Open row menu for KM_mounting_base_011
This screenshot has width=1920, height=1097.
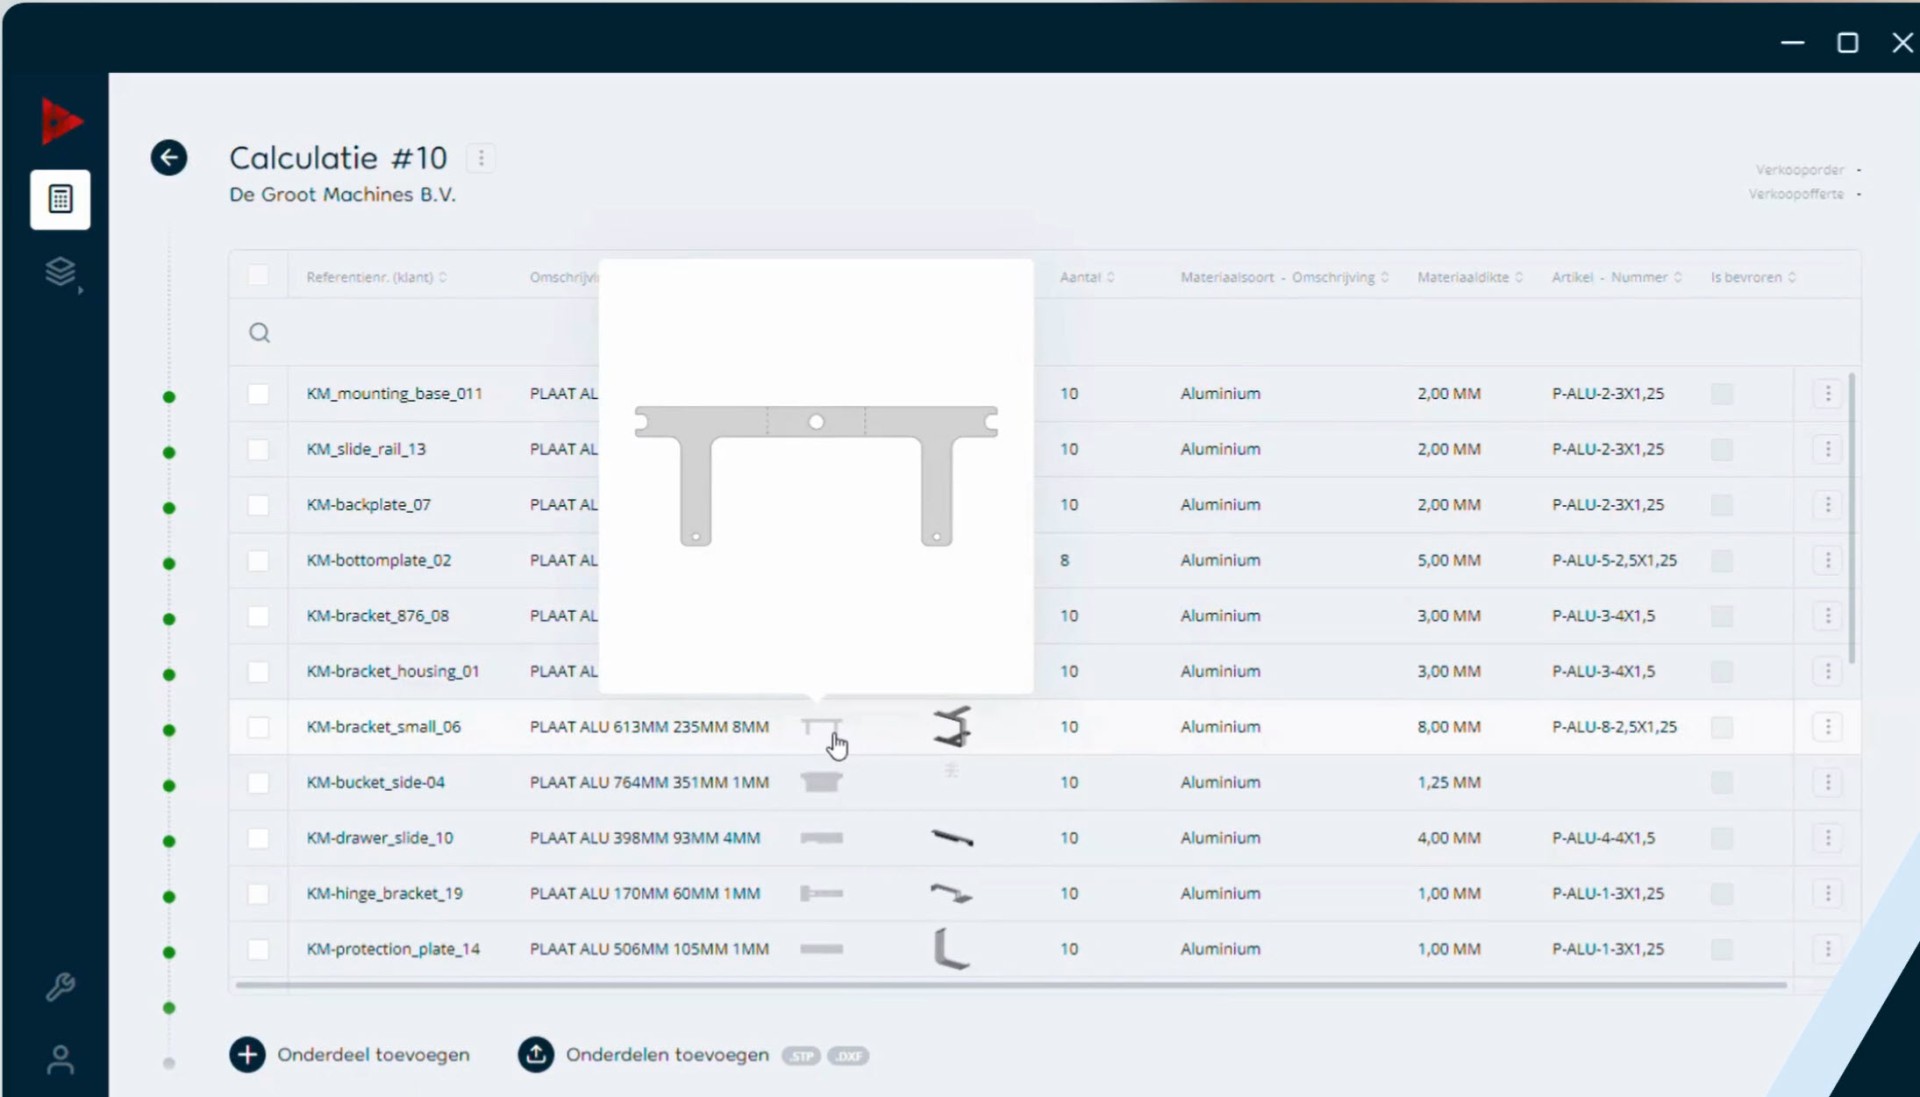[1827, 394]
